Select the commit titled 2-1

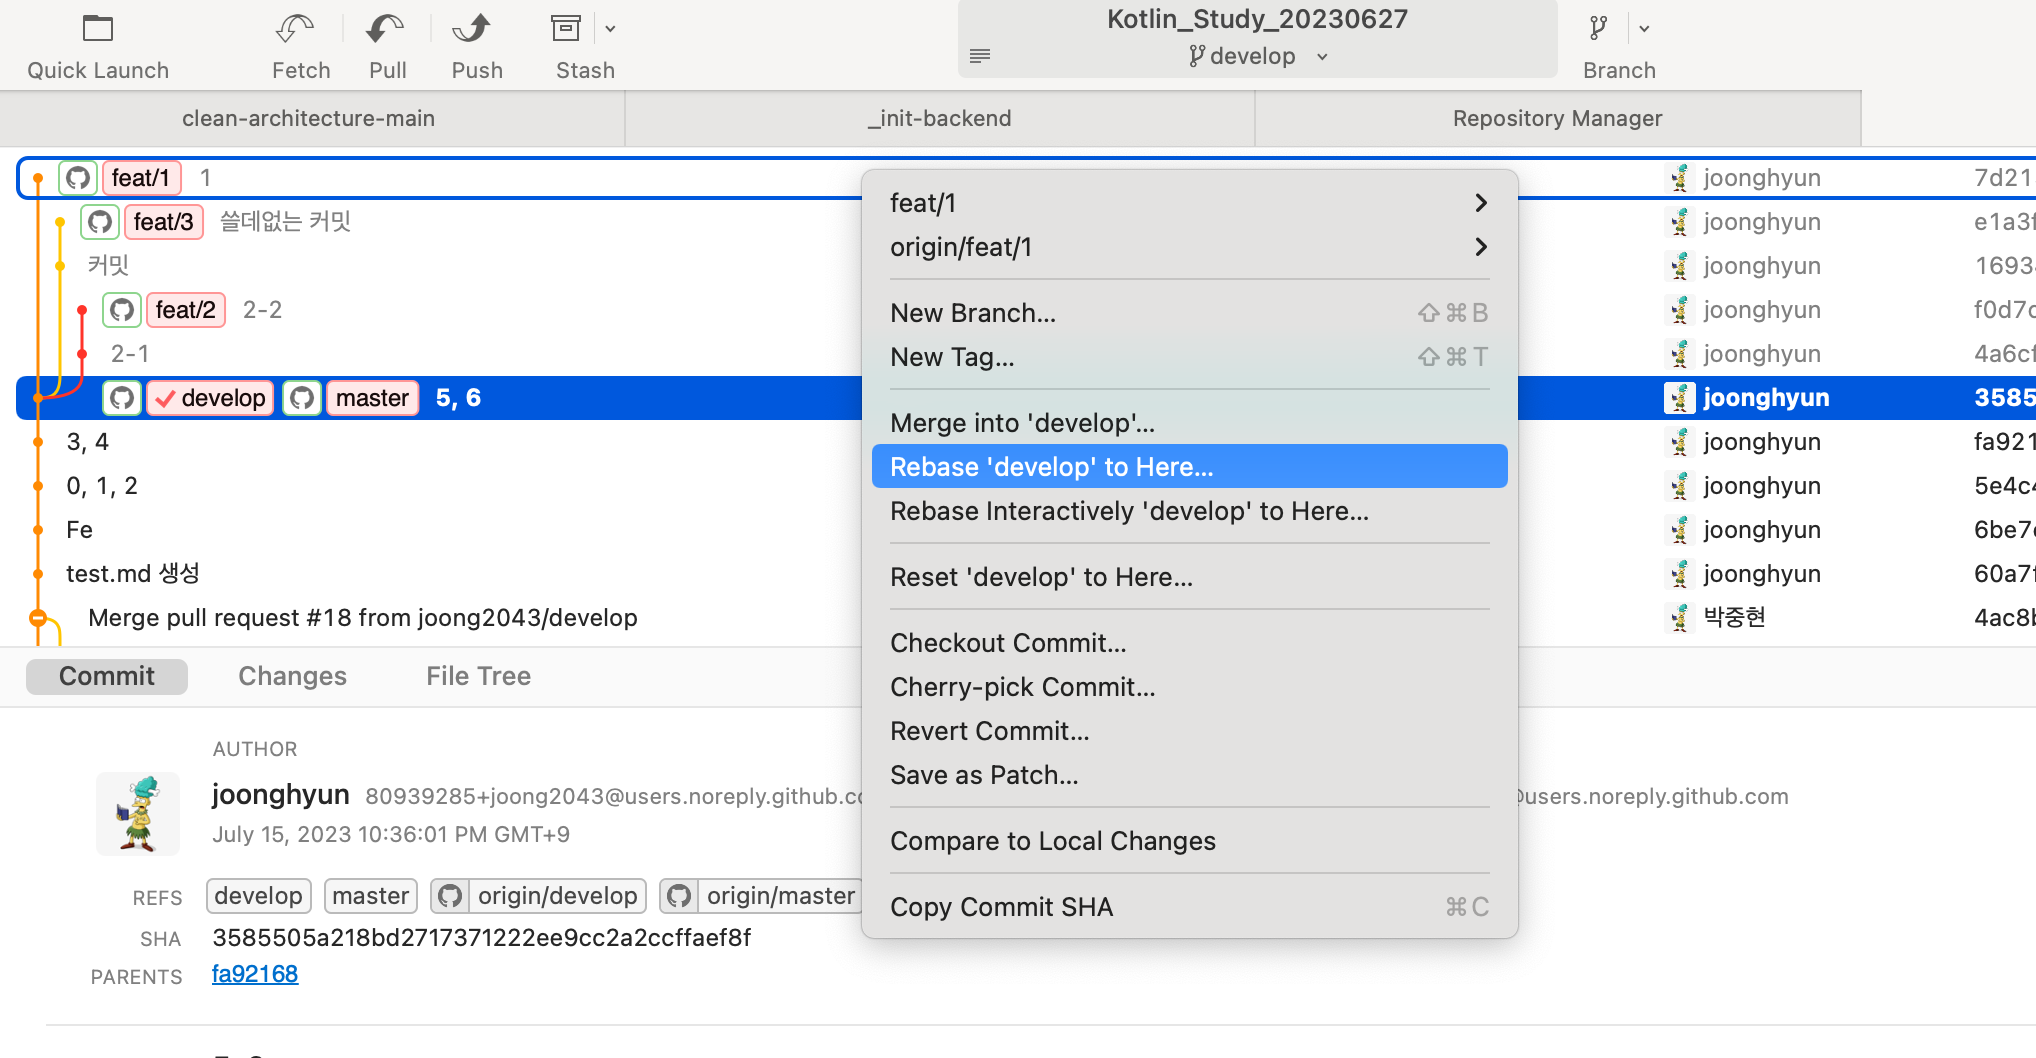click(130, 354)
